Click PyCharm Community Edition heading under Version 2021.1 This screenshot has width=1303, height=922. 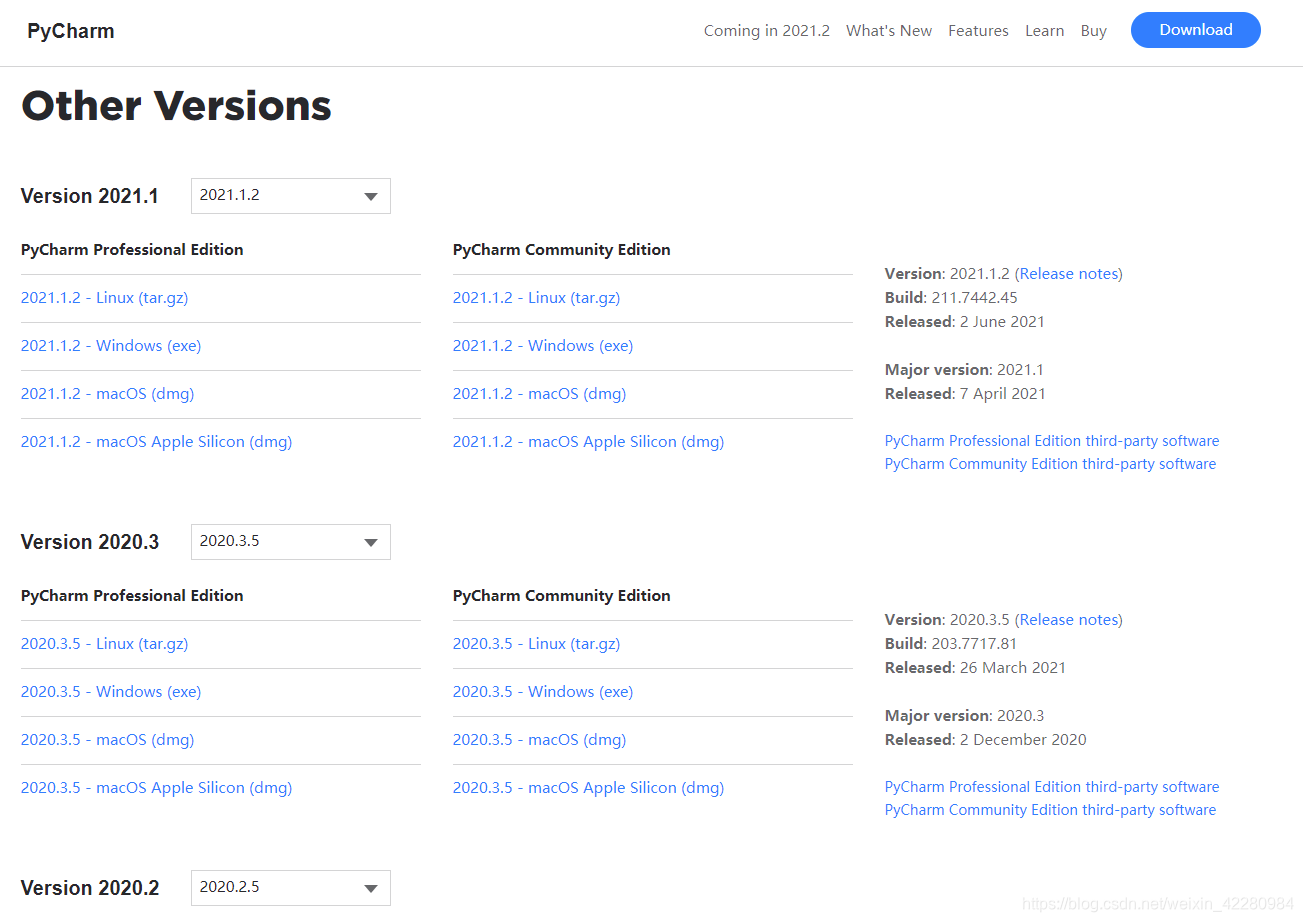click(x=562, y=250)
